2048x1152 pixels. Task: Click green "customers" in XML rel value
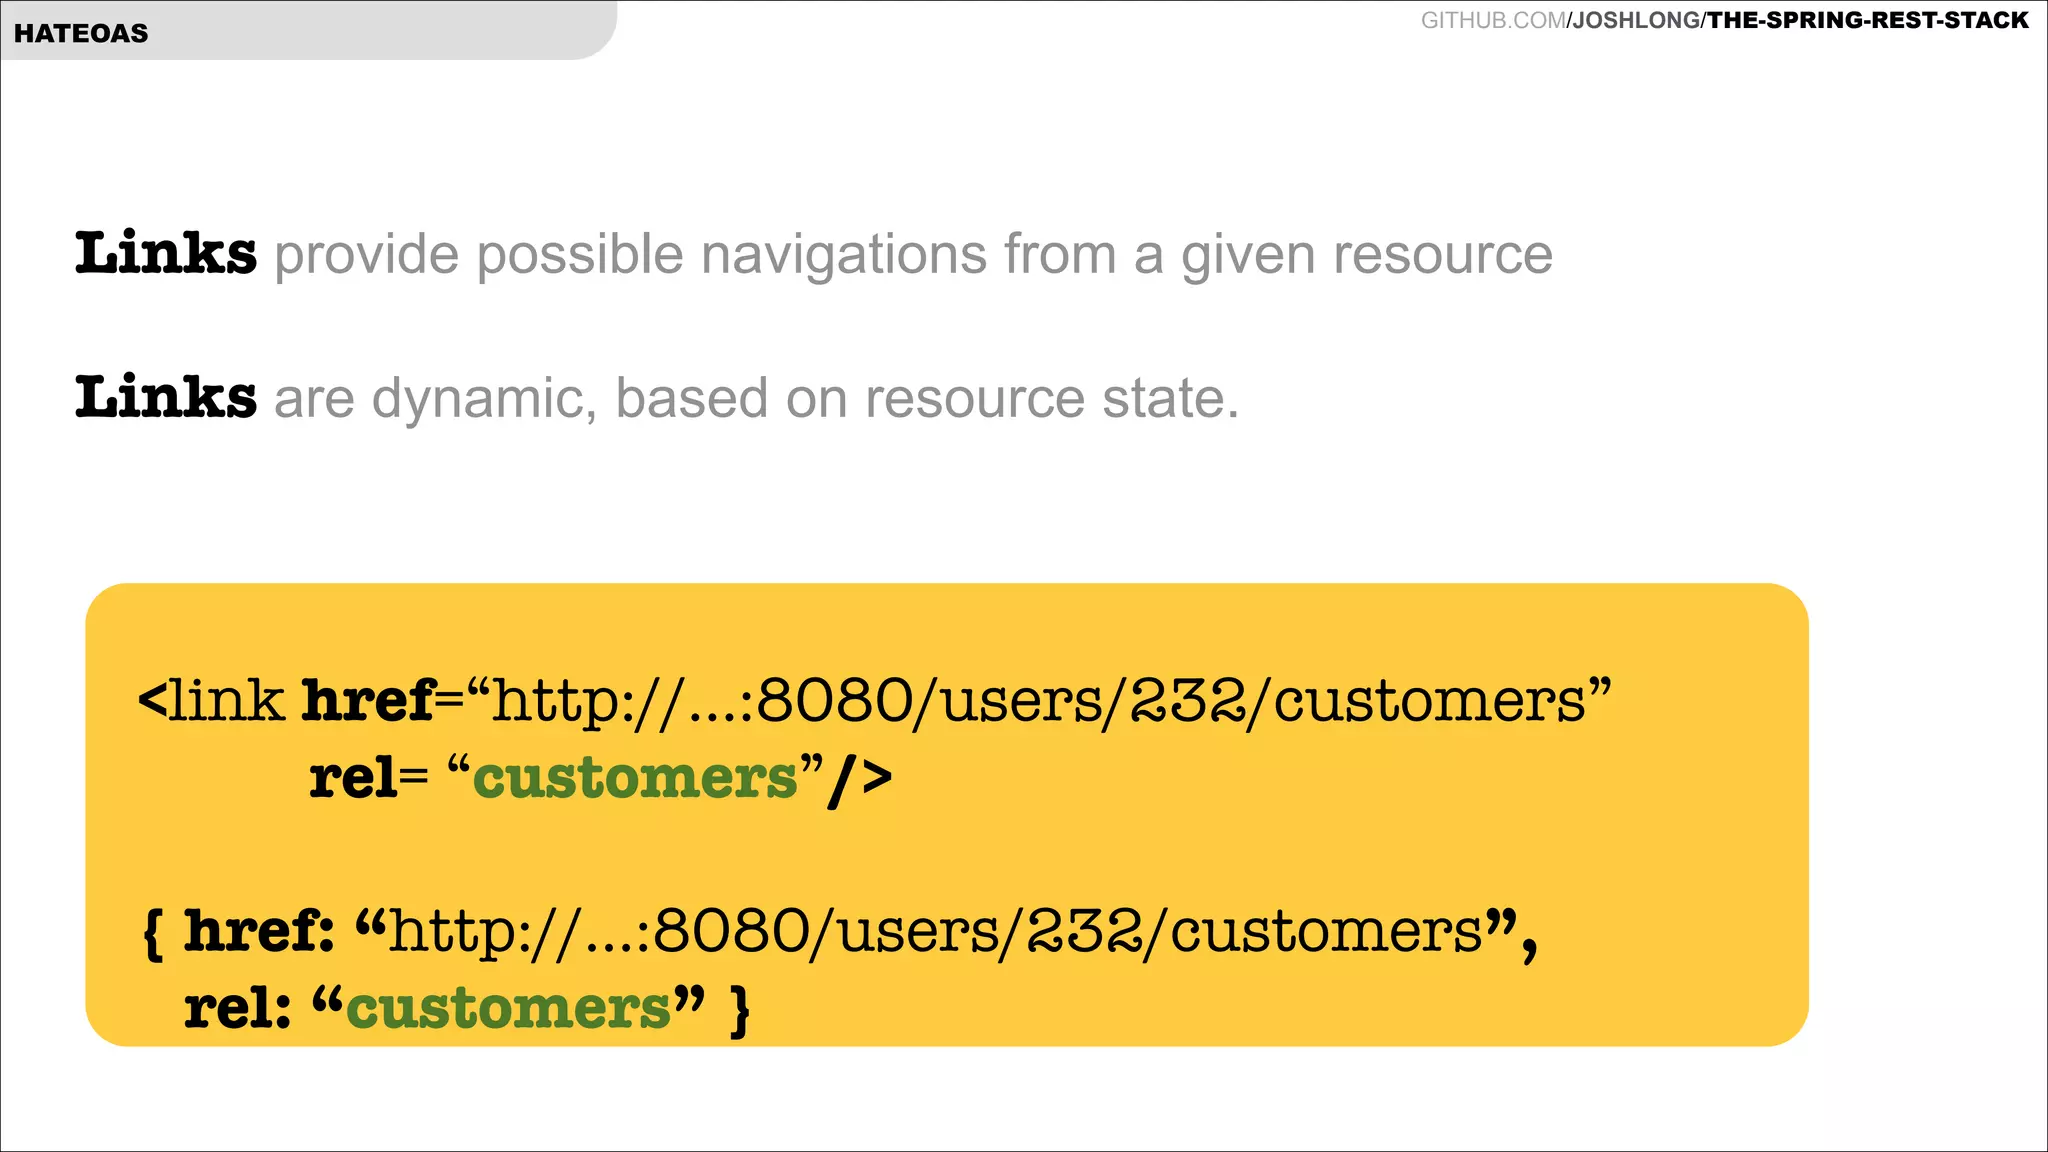coord(635,778)
